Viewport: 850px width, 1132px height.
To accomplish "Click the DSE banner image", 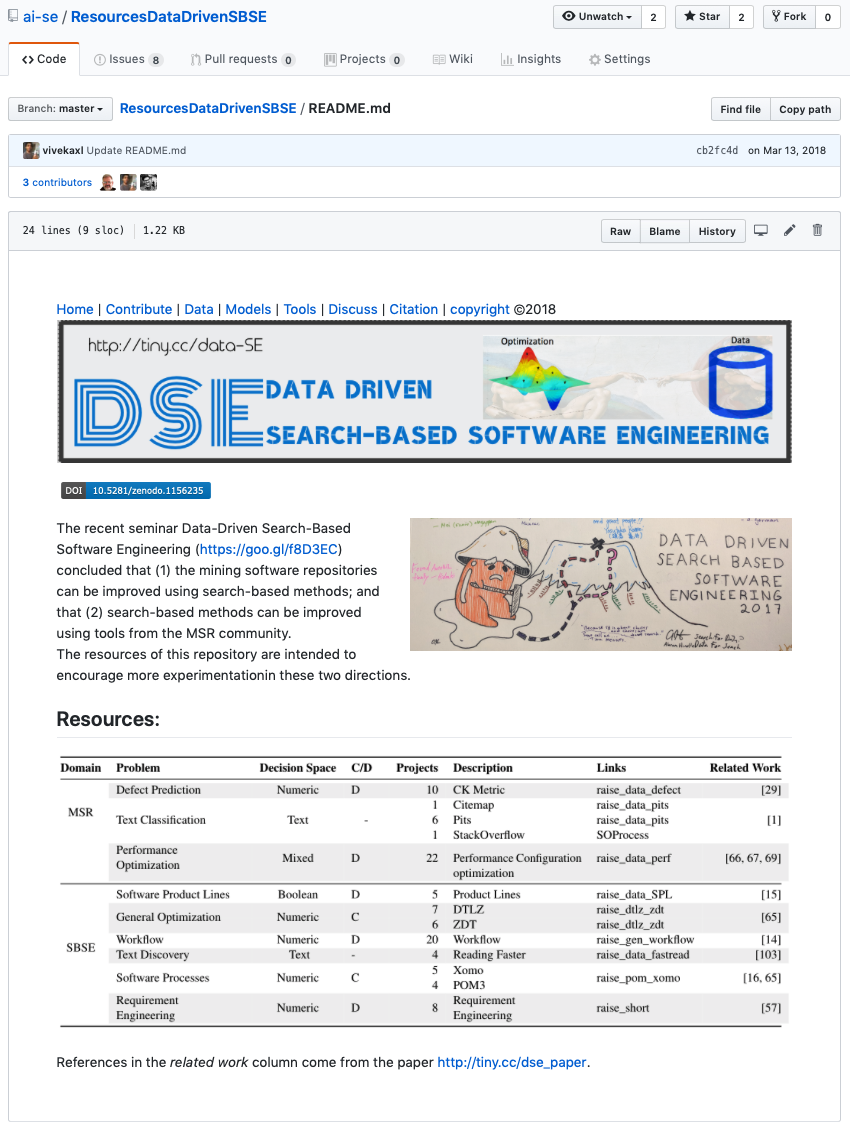I will click(425, 391).
